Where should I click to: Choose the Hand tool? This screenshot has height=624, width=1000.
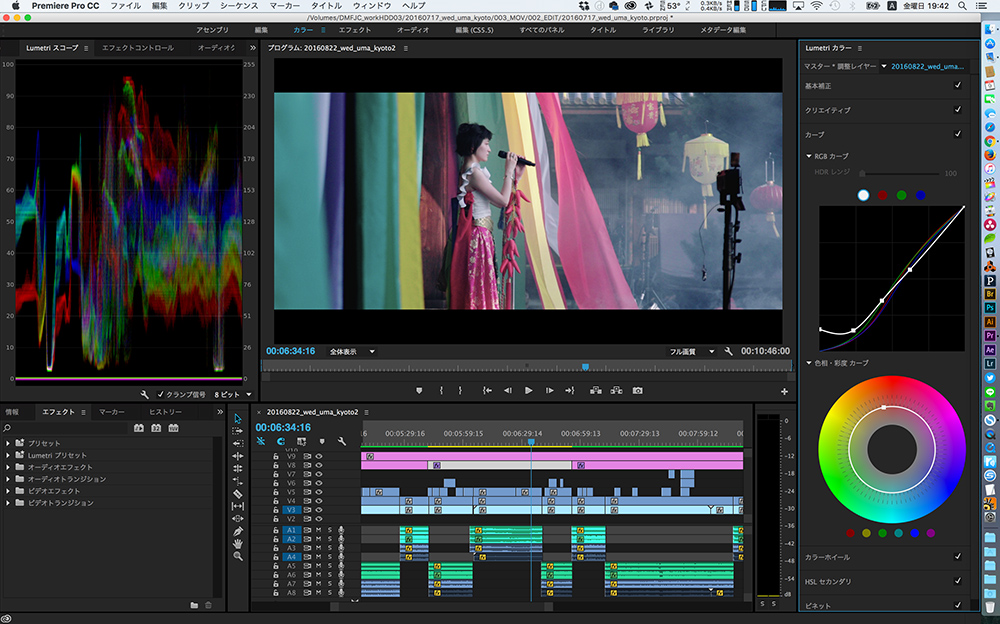(238, 543)
